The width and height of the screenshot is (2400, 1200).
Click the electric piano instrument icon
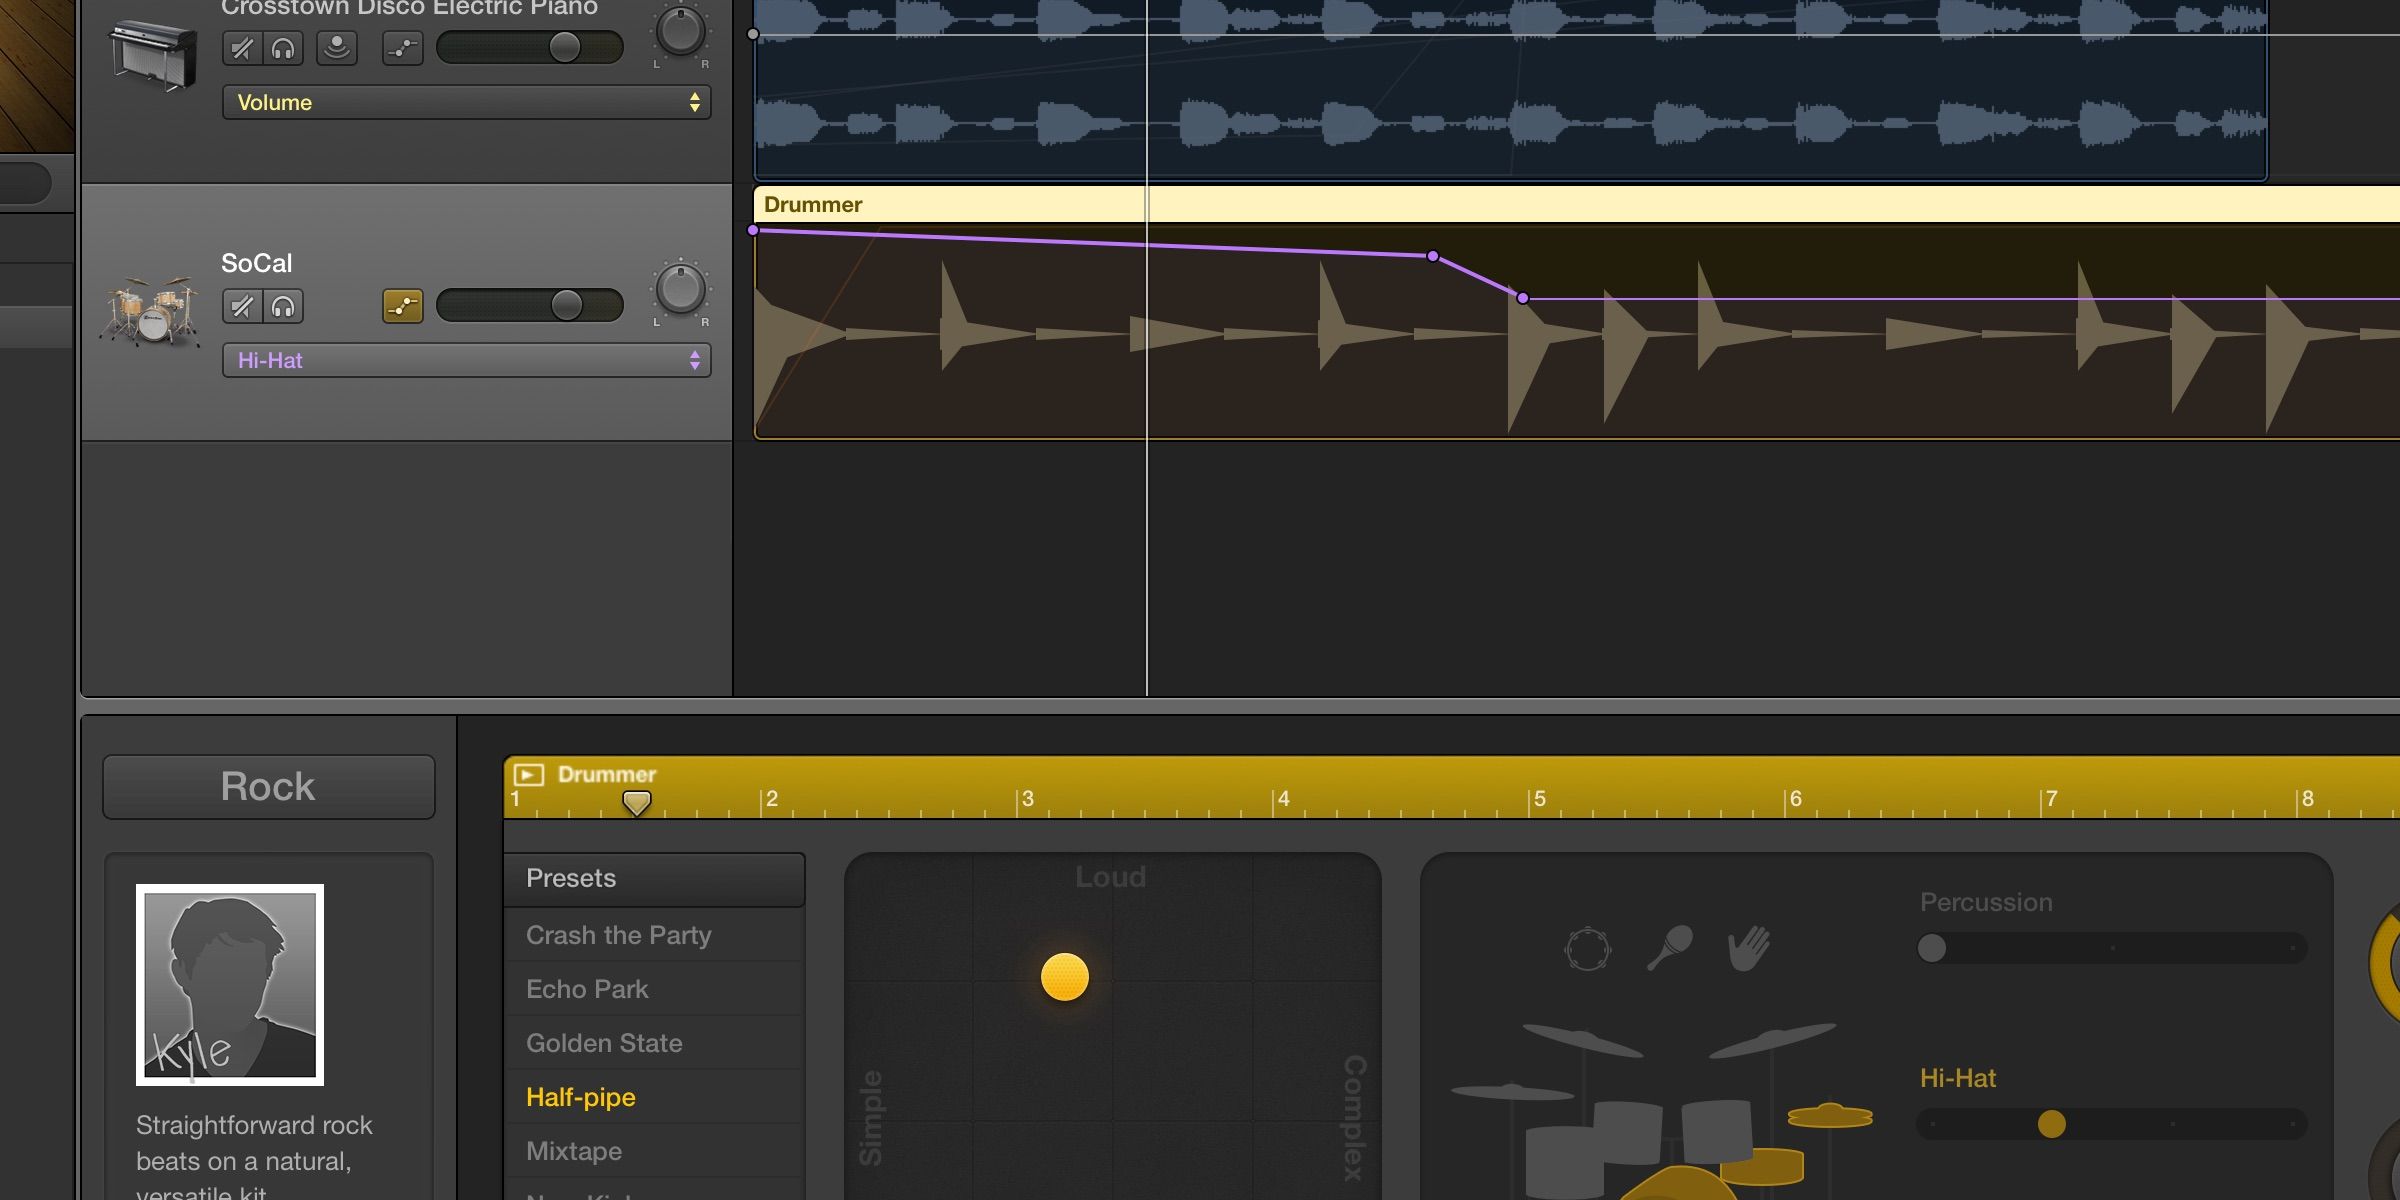coord(151,55)
